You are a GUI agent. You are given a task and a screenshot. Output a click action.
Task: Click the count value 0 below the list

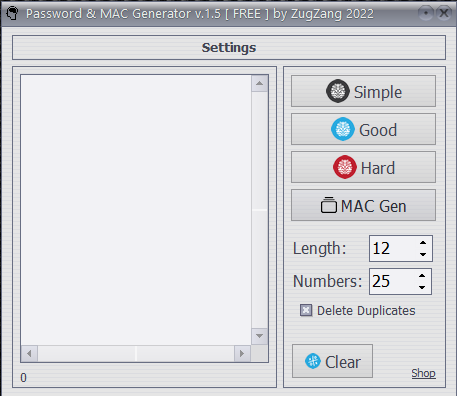point(23,378)
